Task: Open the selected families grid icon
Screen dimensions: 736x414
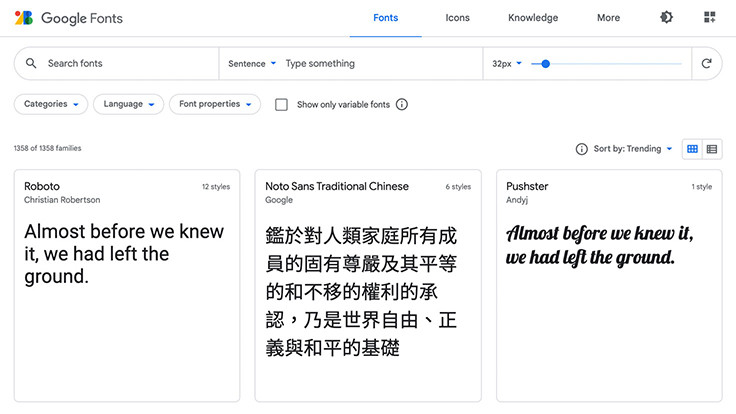Action: (709, 17)
